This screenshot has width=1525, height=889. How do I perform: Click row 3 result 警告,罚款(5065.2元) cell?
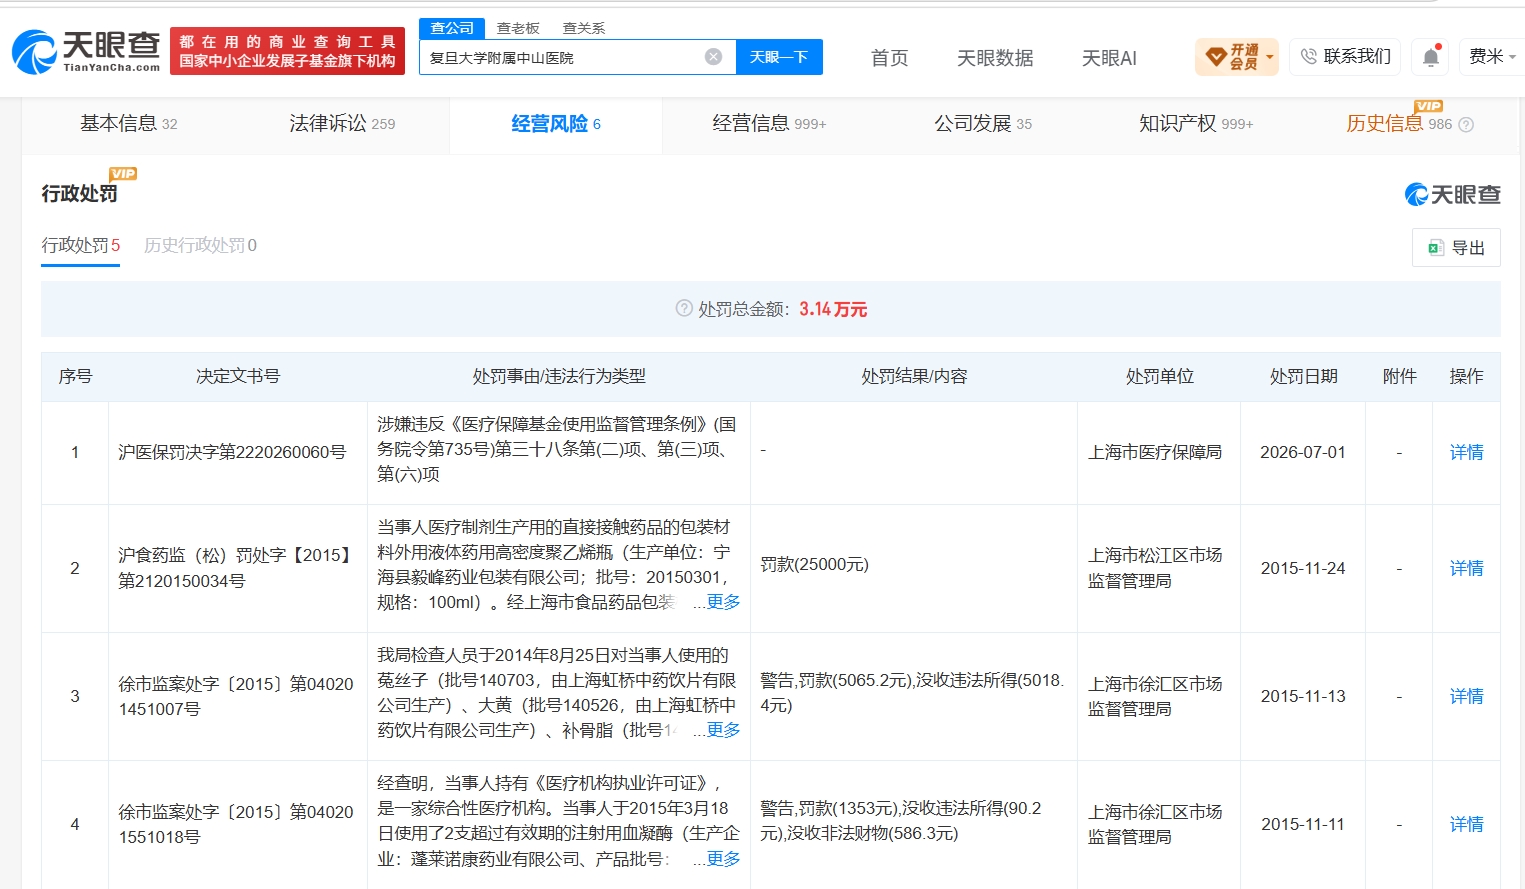tap(912, 692)
